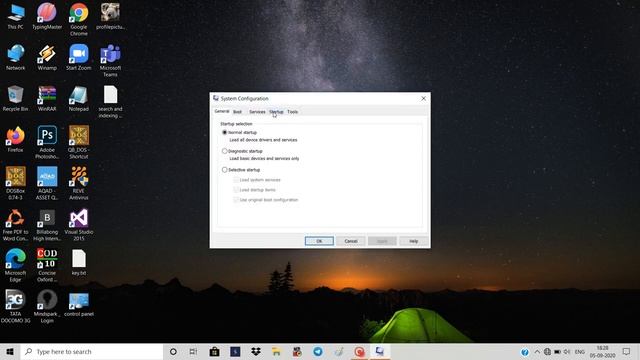
Task: Click Cancel in System Configuration
Action: [351, 241]
